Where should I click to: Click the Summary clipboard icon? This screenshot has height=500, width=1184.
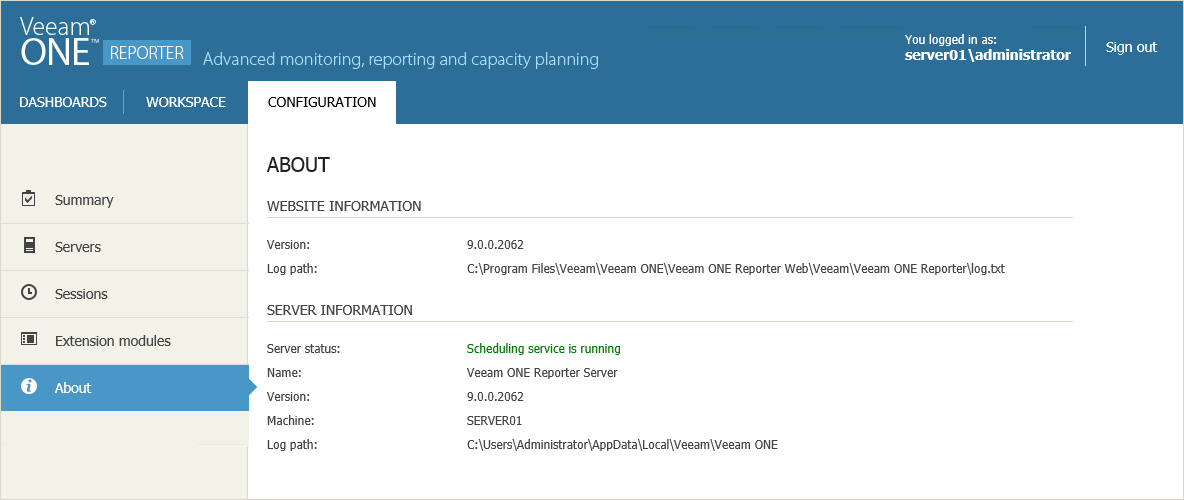29,199
